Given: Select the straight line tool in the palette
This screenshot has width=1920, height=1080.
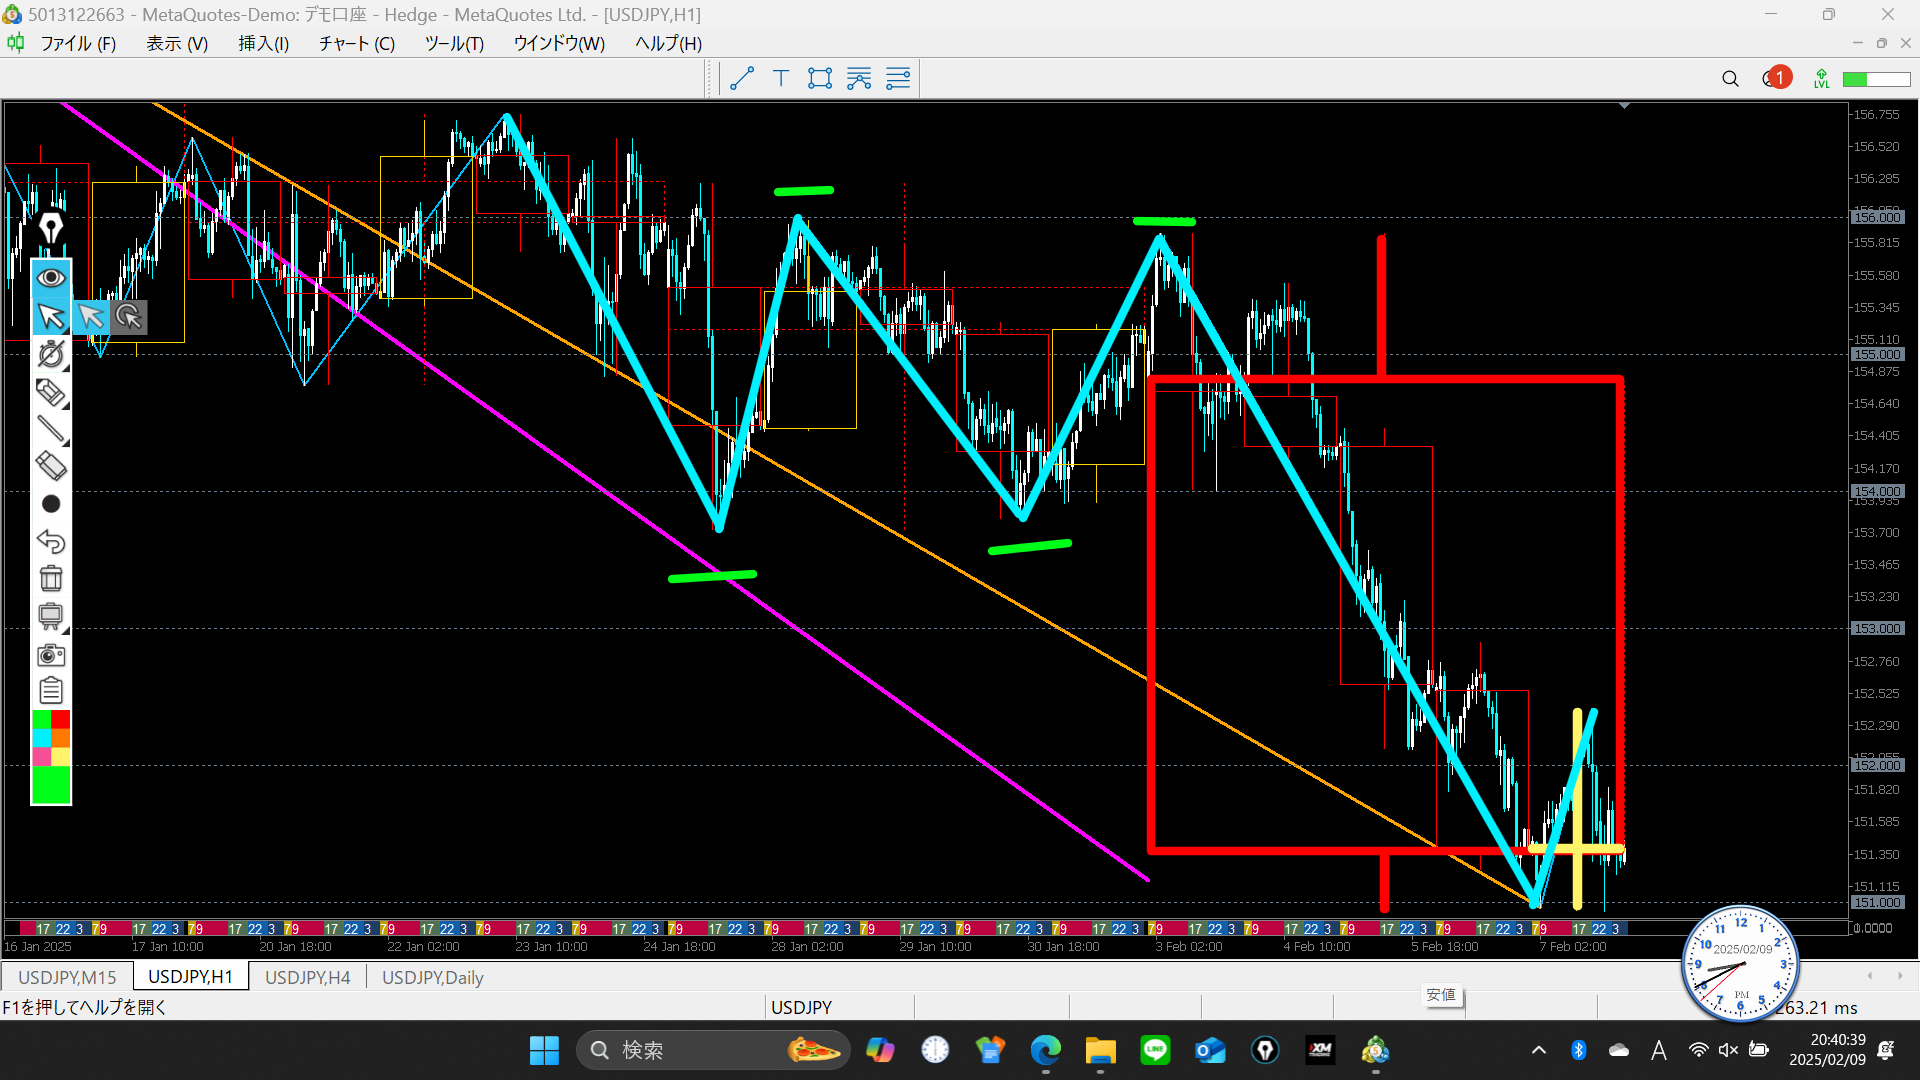Looking at the screenshot, I should pos(51,430).
